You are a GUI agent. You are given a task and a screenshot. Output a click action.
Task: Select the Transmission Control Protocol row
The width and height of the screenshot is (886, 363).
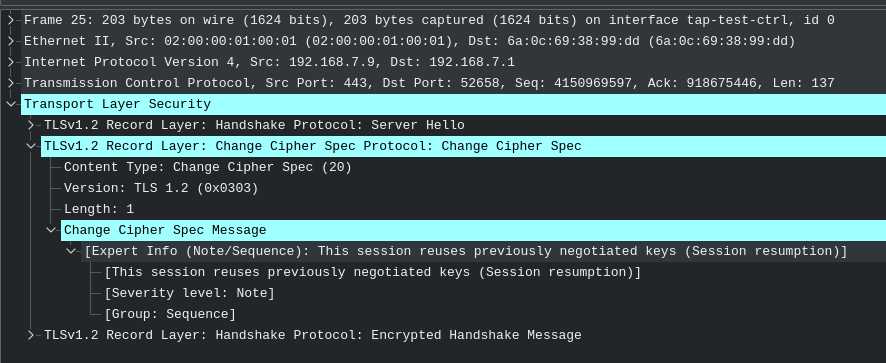(429, 83)
